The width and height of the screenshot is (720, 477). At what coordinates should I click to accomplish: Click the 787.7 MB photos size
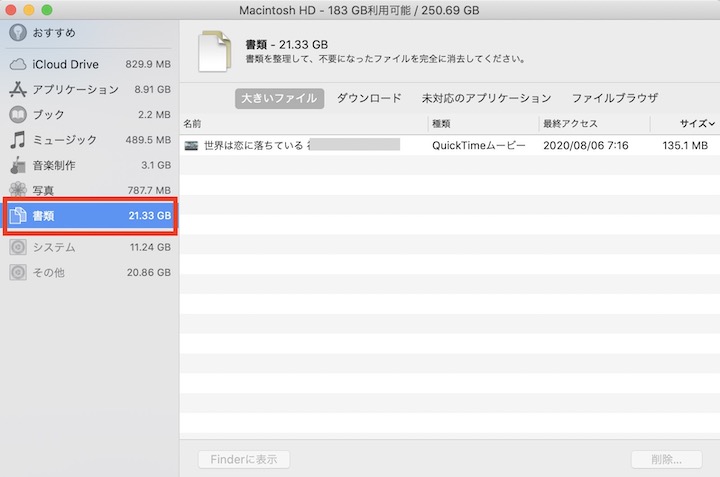tap(149, 190)
